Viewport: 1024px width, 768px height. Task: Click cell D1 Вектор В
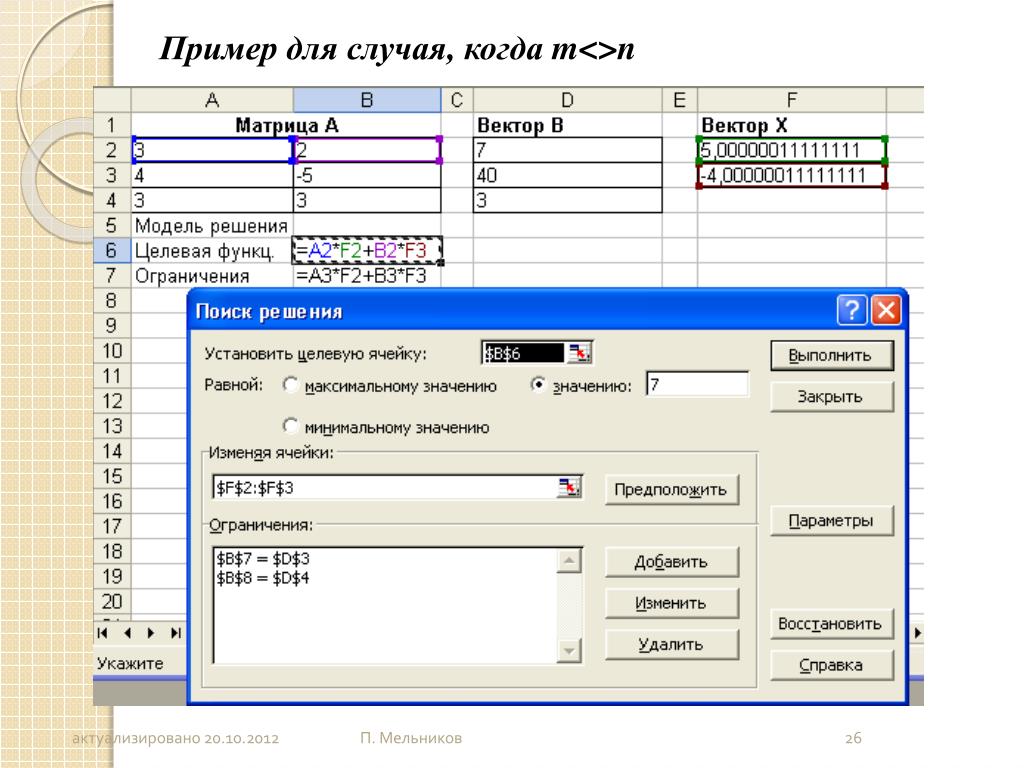(568, 125)
